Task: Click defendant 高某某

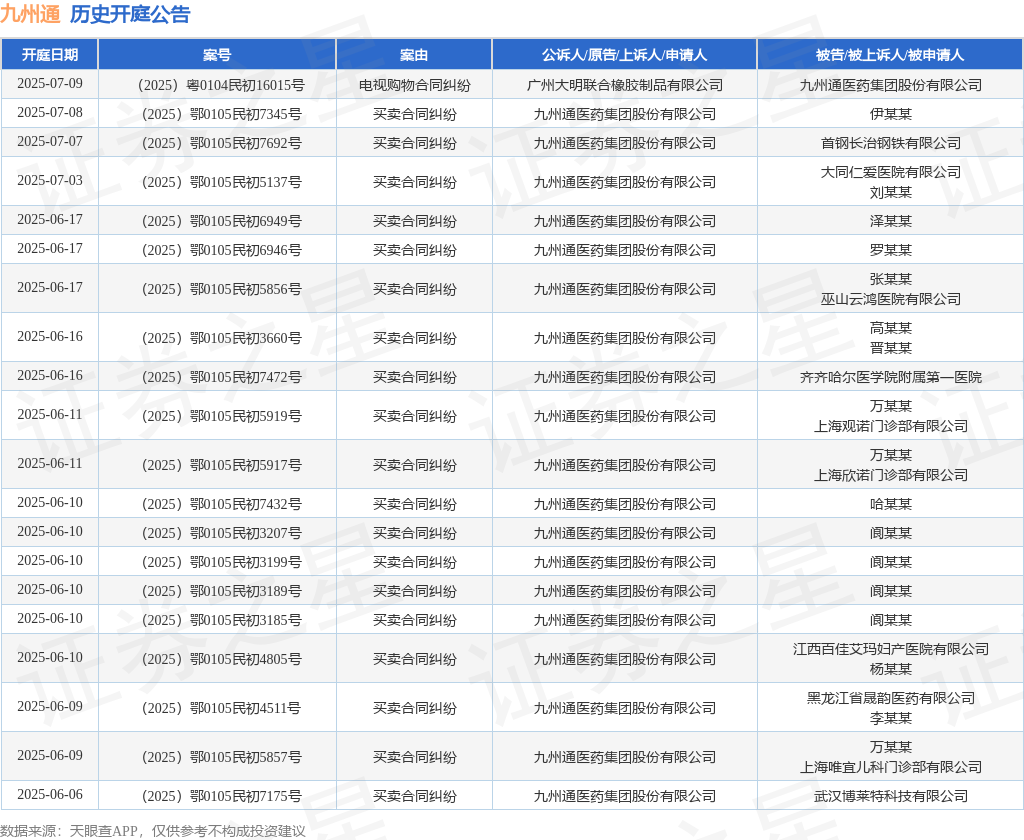Action: pos(890,328)
